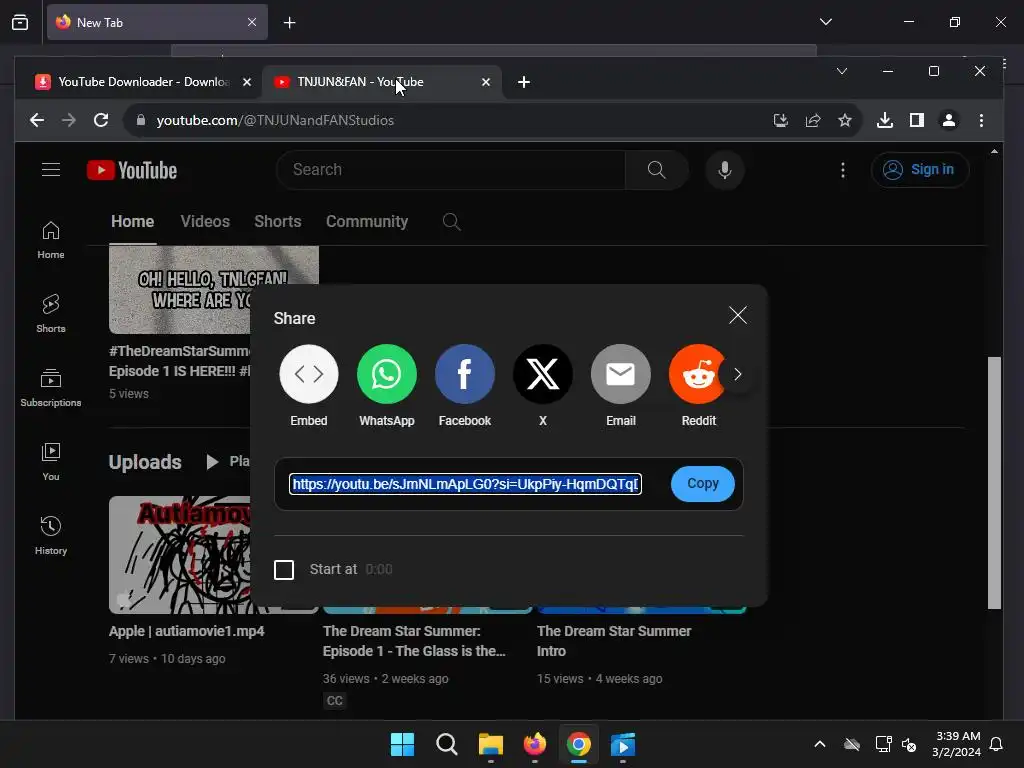The image size is (1024, 768).
Task: Open Home in the YouTube sidebar
Action: coord(51,240)
